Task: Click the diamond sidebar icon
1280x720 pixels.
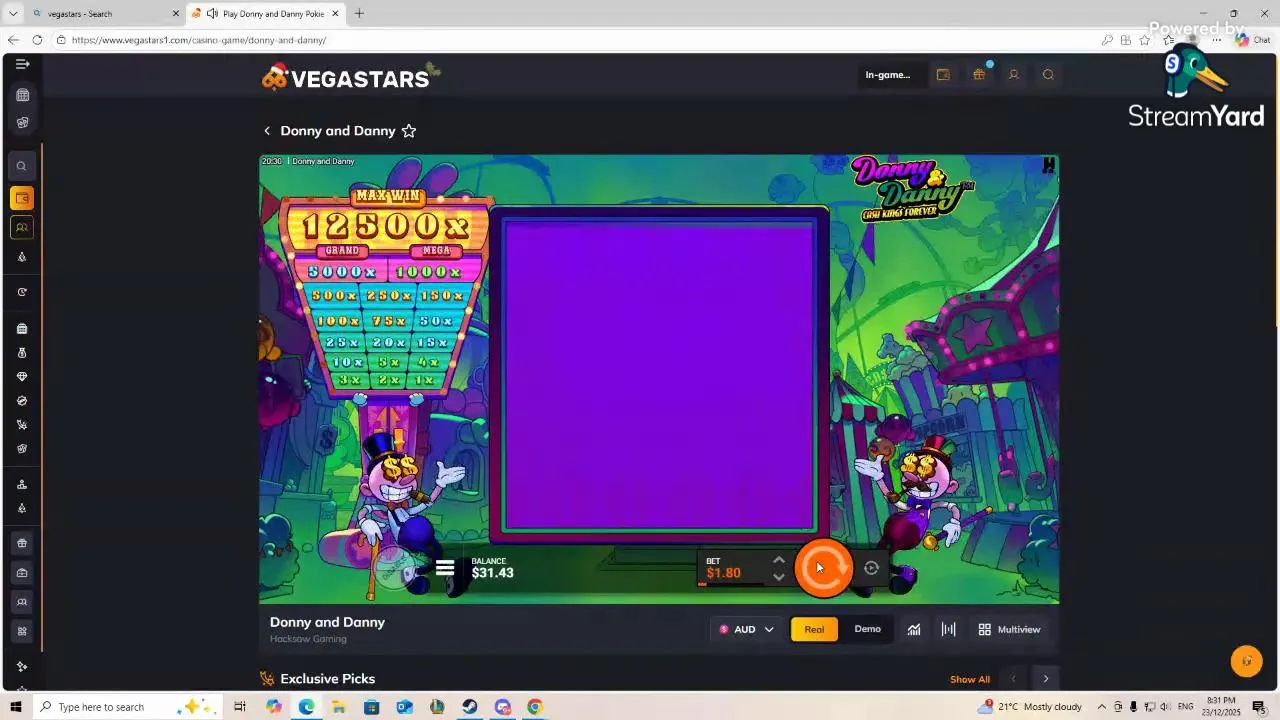Action: 22,377
